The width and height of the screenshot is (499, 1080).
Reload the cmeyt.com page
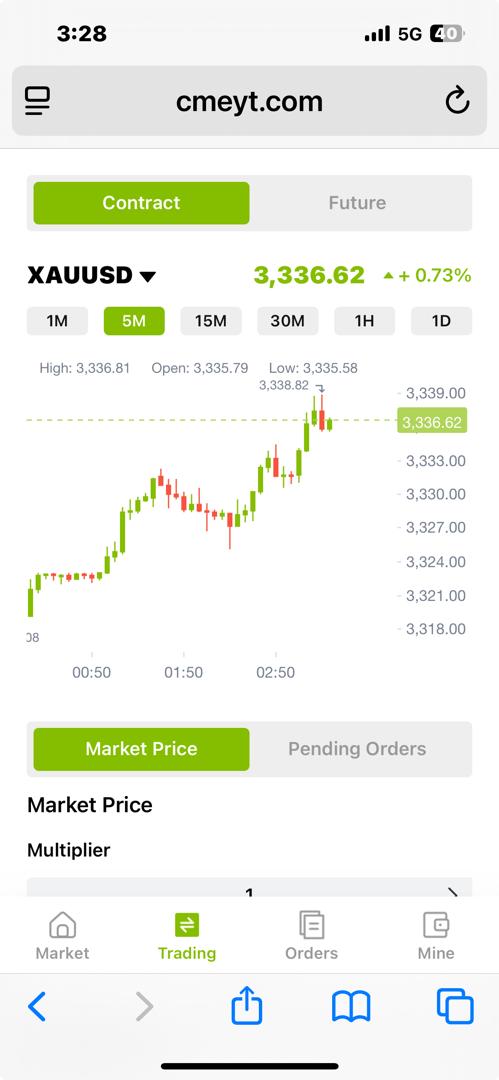pos(457,101)
